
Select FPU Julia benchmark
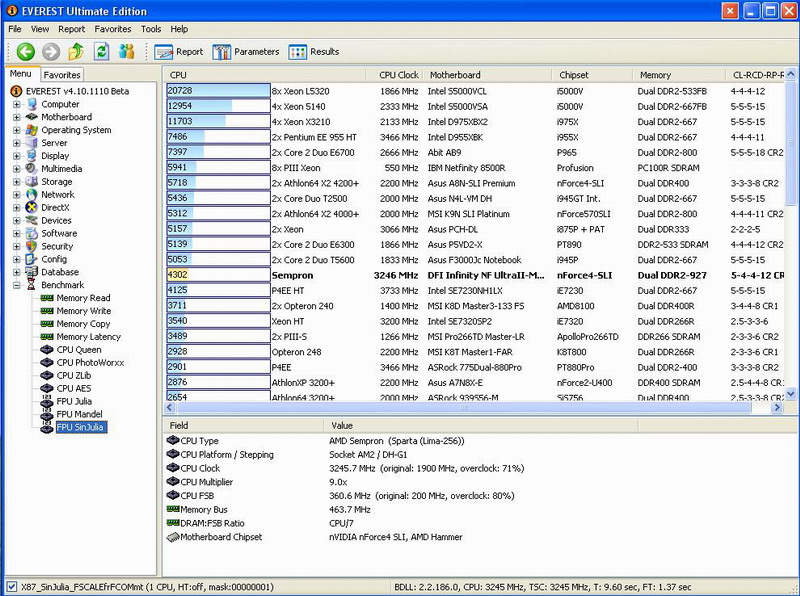(x=74, y=401)
